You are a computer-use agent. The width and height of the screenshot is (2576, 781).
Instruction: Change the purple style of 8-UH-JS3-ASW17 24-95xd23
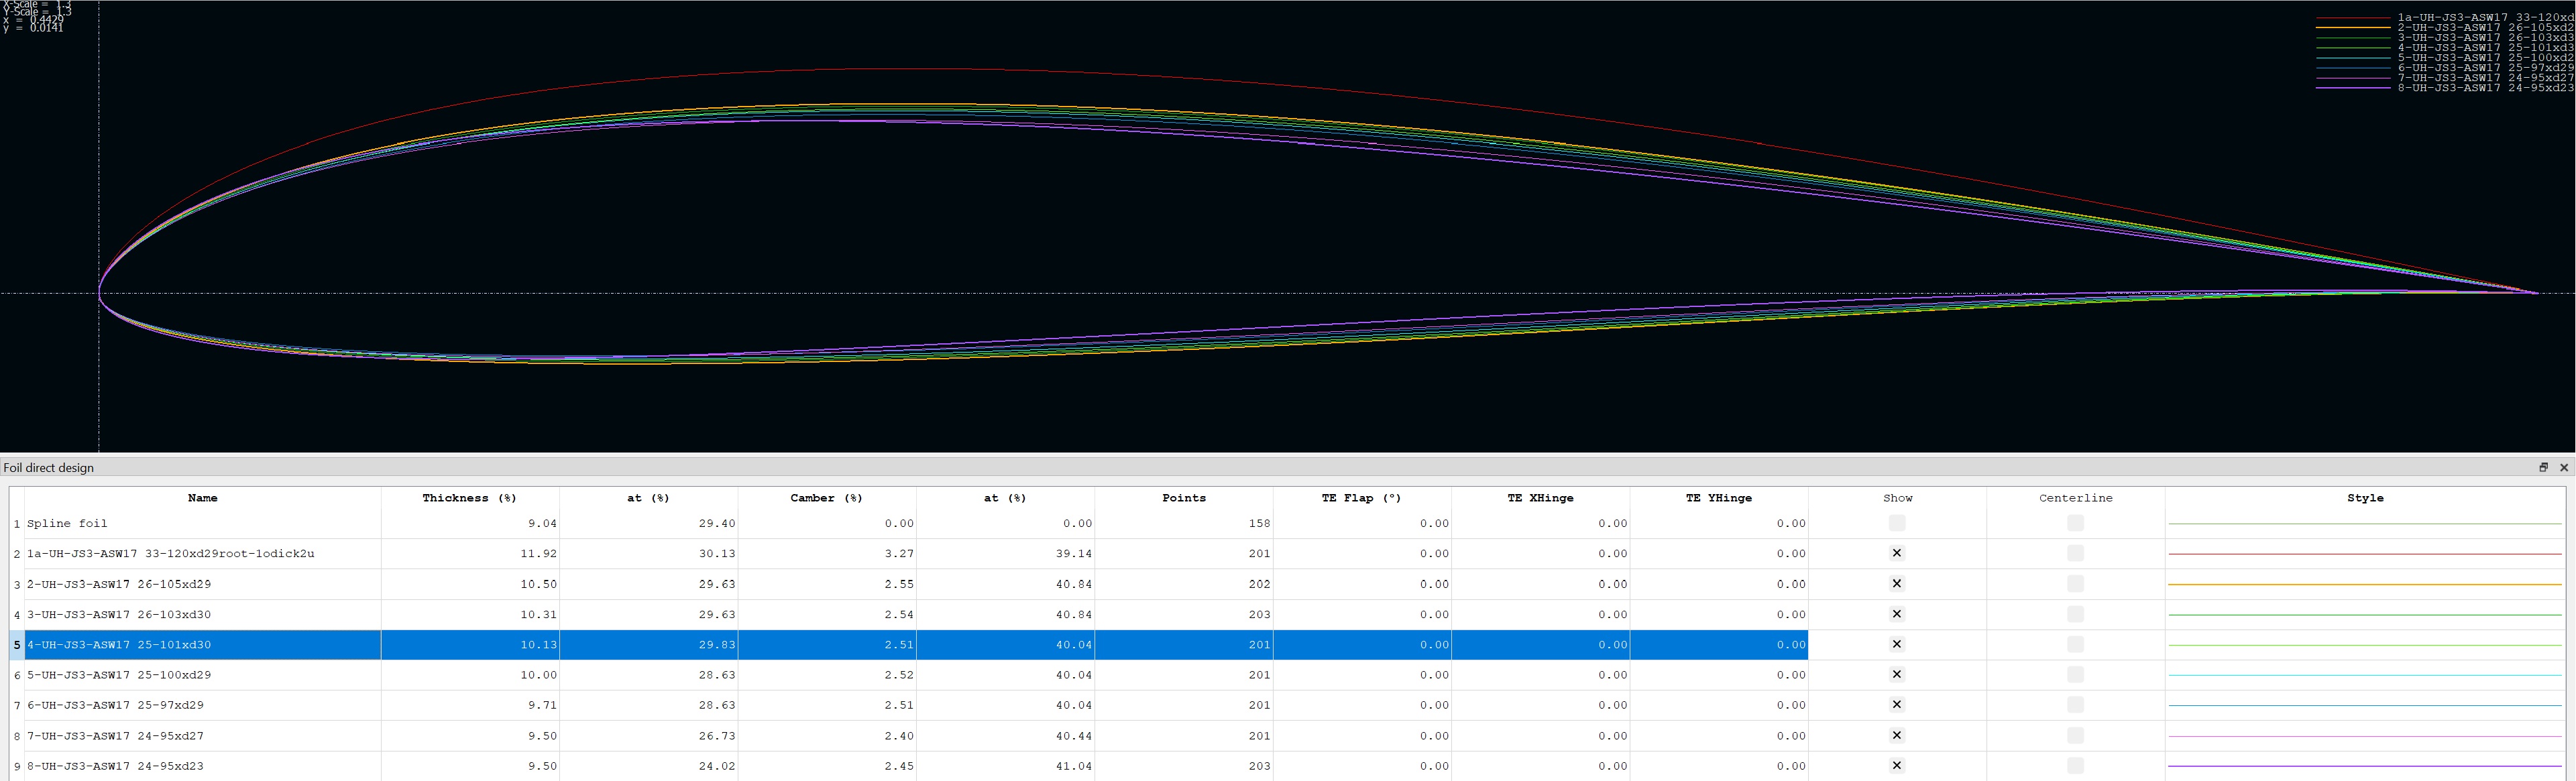pyautogui.click(x=2364, y=766)
